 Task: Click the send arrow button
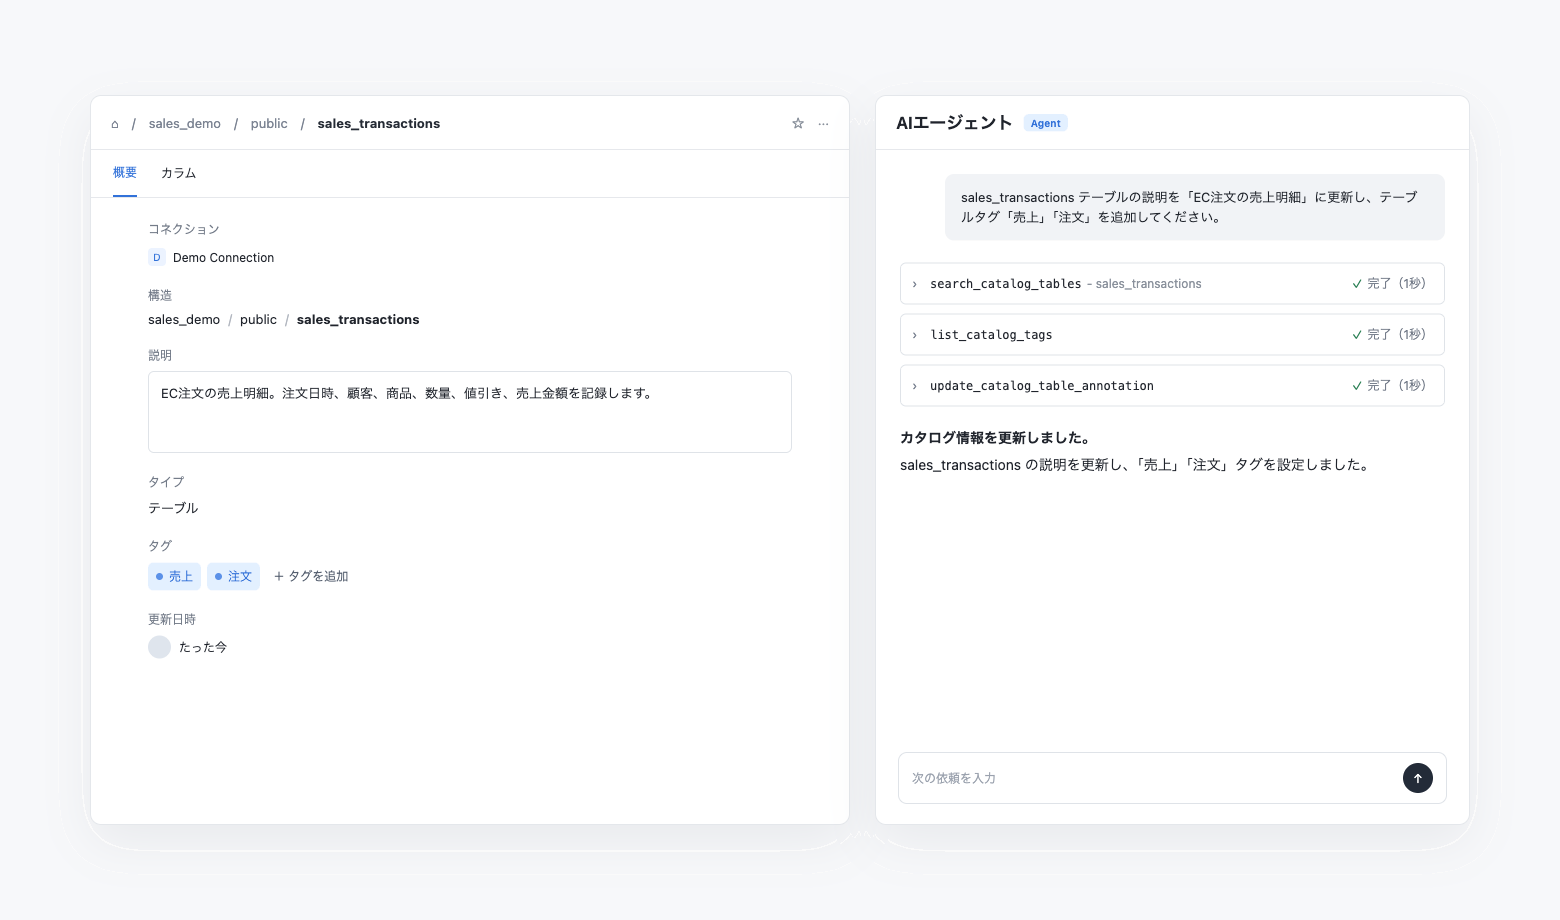click(x=1418, y=778)
